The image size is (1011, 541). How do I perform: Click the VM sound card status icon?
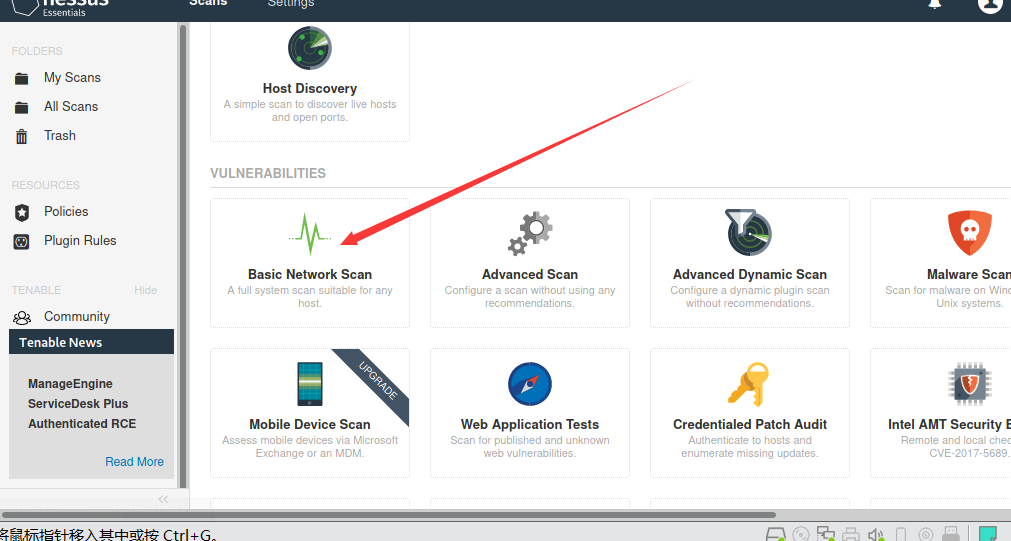(876, 535)
